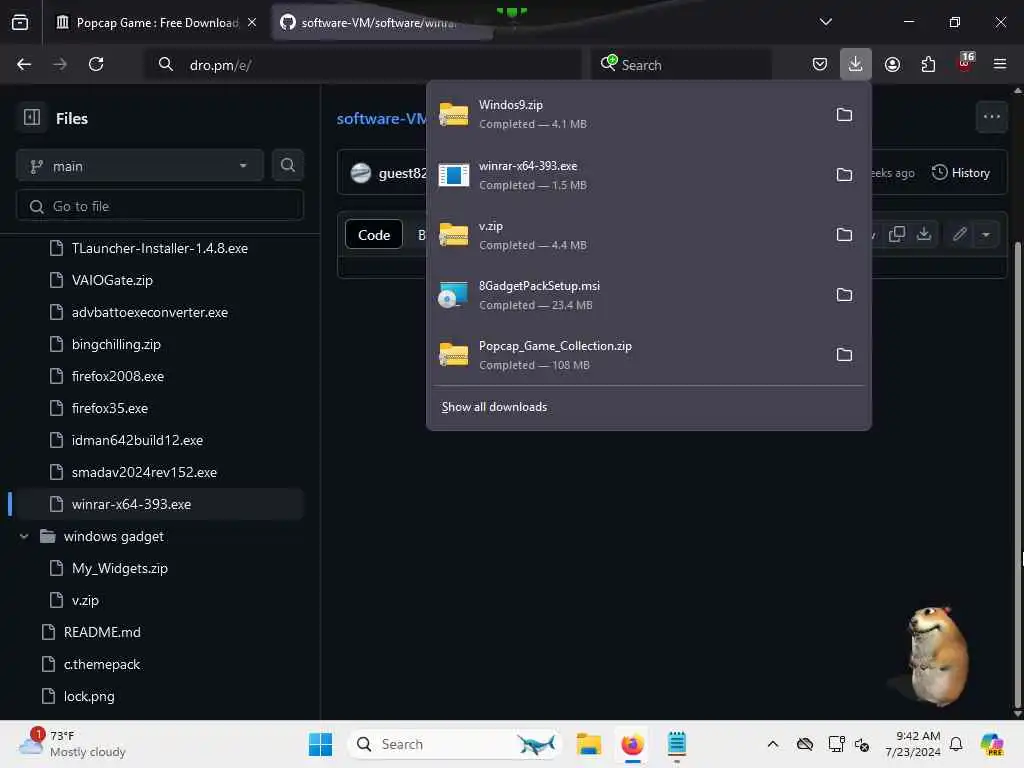Open the extensions puzzle icon
The height and width of the screenshot is (768, 1024).
928,64
